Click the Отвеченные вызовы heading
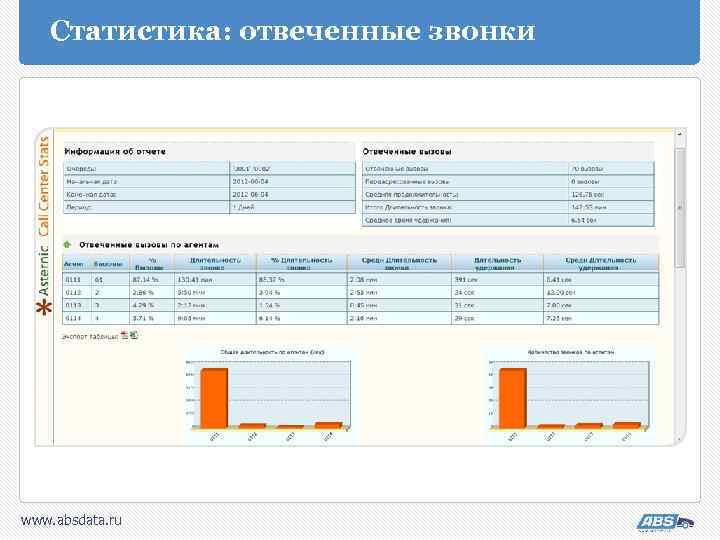The width and height of the screenshot is (720, 540). coord(407,152)
